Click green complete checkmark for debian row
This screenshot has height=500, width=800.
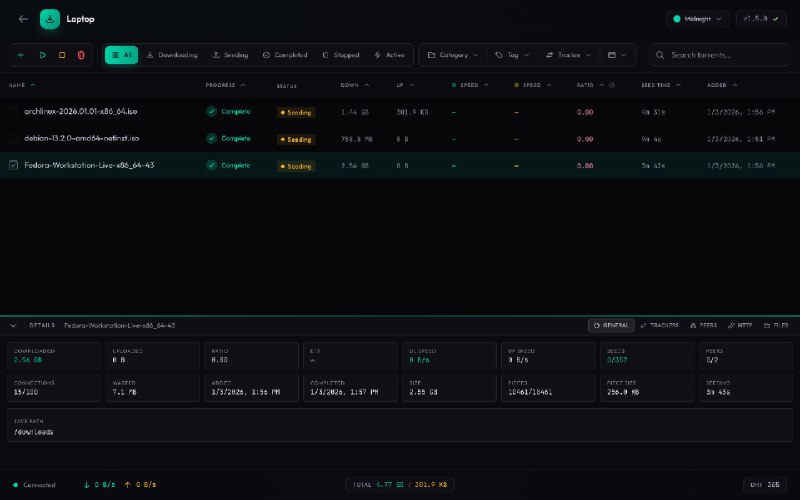tap(211, 138)
